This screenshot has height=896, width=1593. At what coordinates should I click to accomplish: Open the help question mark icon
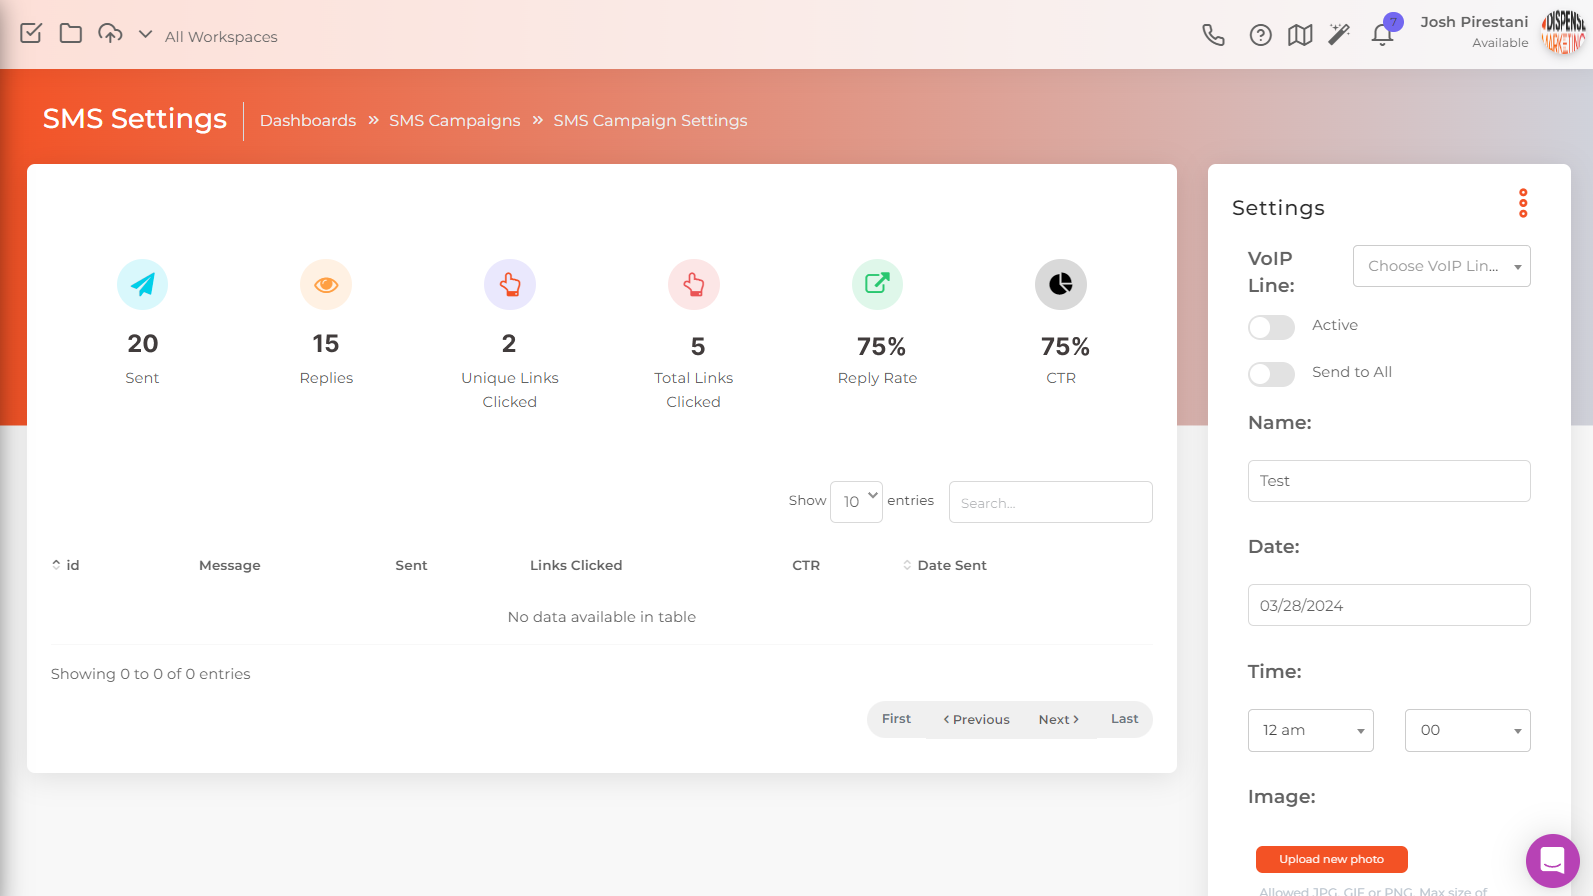1260,36
